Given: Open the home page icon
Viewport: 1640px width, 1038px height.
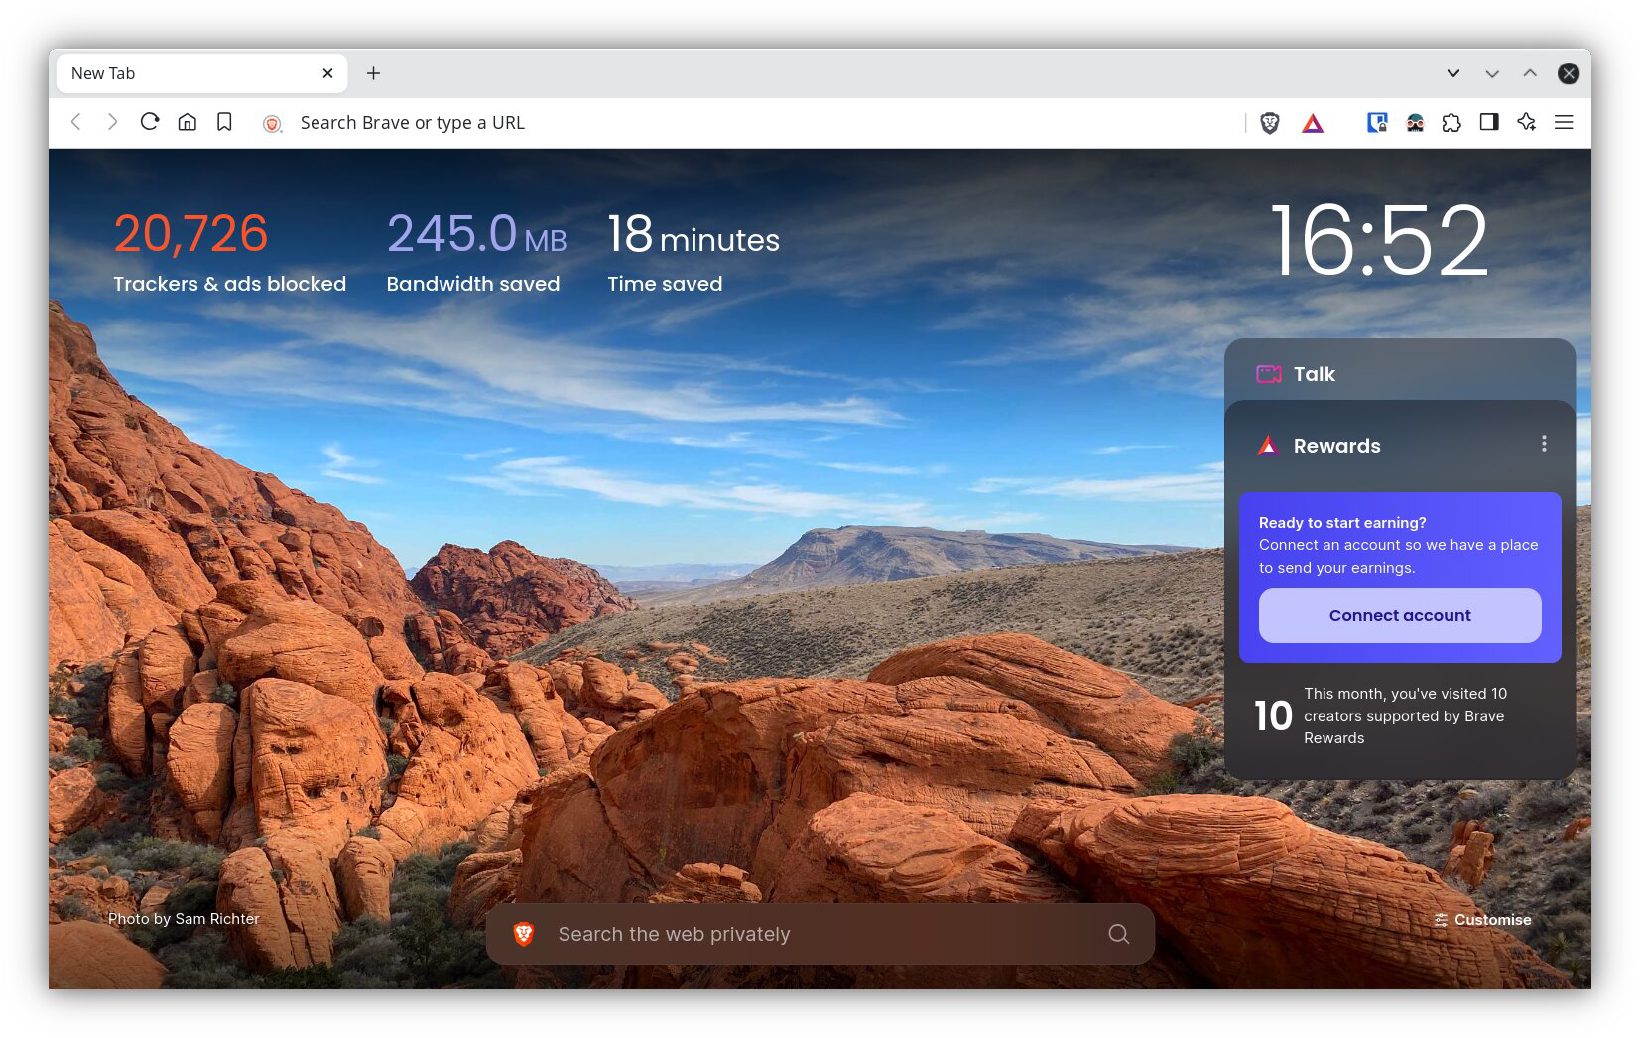Looking at the screenshot, I should click(187, 122).
